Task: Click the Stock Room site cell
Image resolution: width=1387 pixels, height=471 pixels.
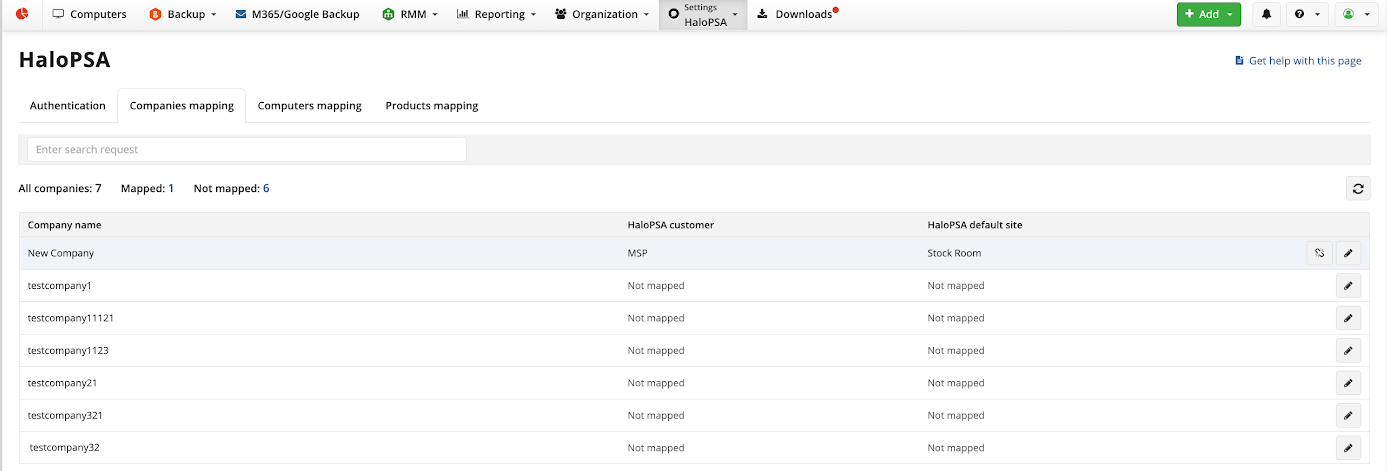Action: click(x=954, y=253)
